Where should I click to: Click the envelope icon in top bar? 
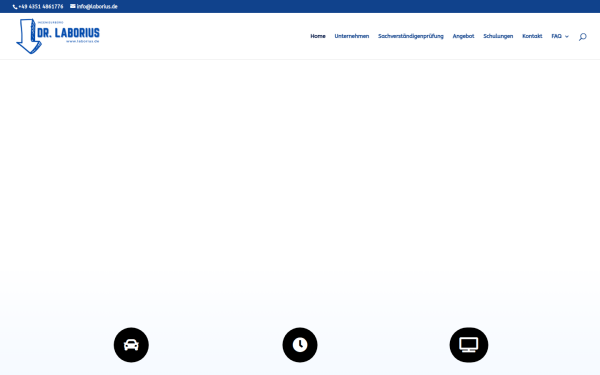[73, 6]
